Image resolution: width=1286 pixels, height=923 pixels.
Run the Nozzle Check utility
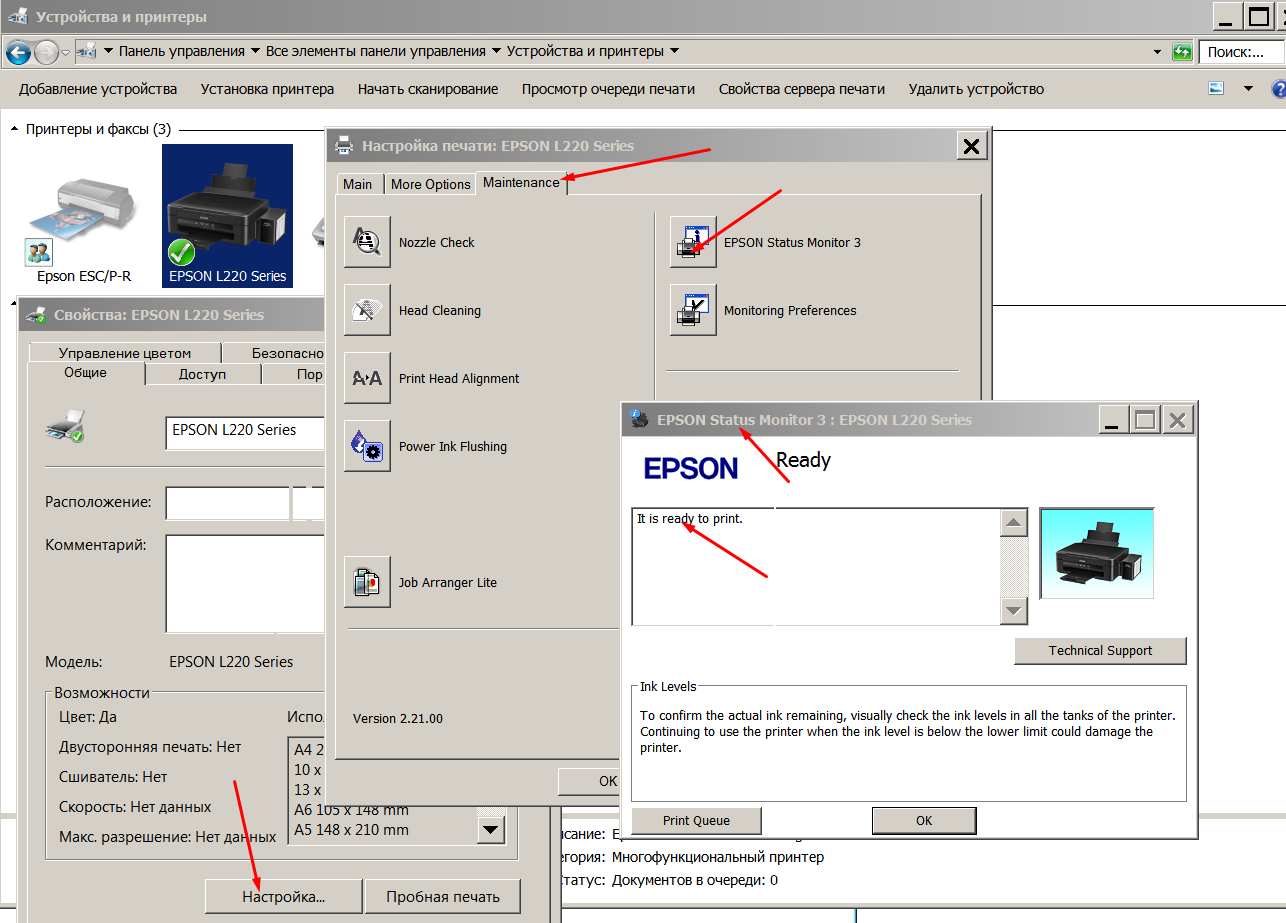pos(367,243)
